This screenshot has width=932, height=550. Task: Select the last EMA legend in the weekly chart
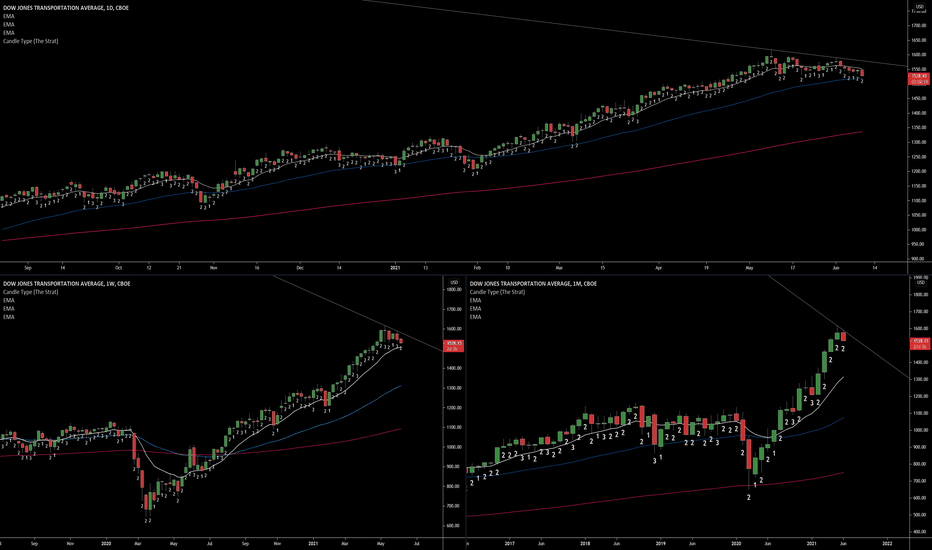click(x=9, y=317)
